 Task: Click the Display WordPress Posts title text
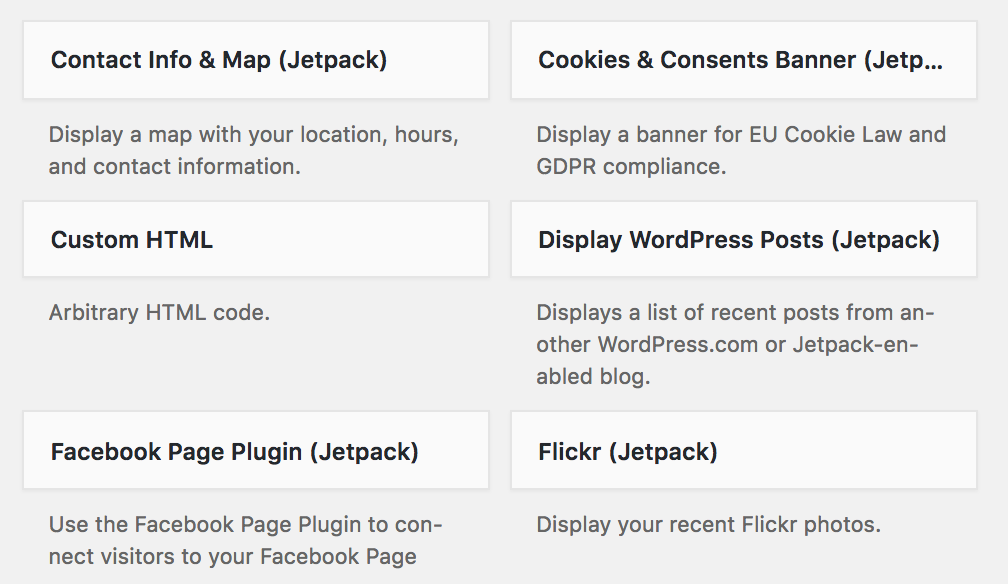coord(739,240)
